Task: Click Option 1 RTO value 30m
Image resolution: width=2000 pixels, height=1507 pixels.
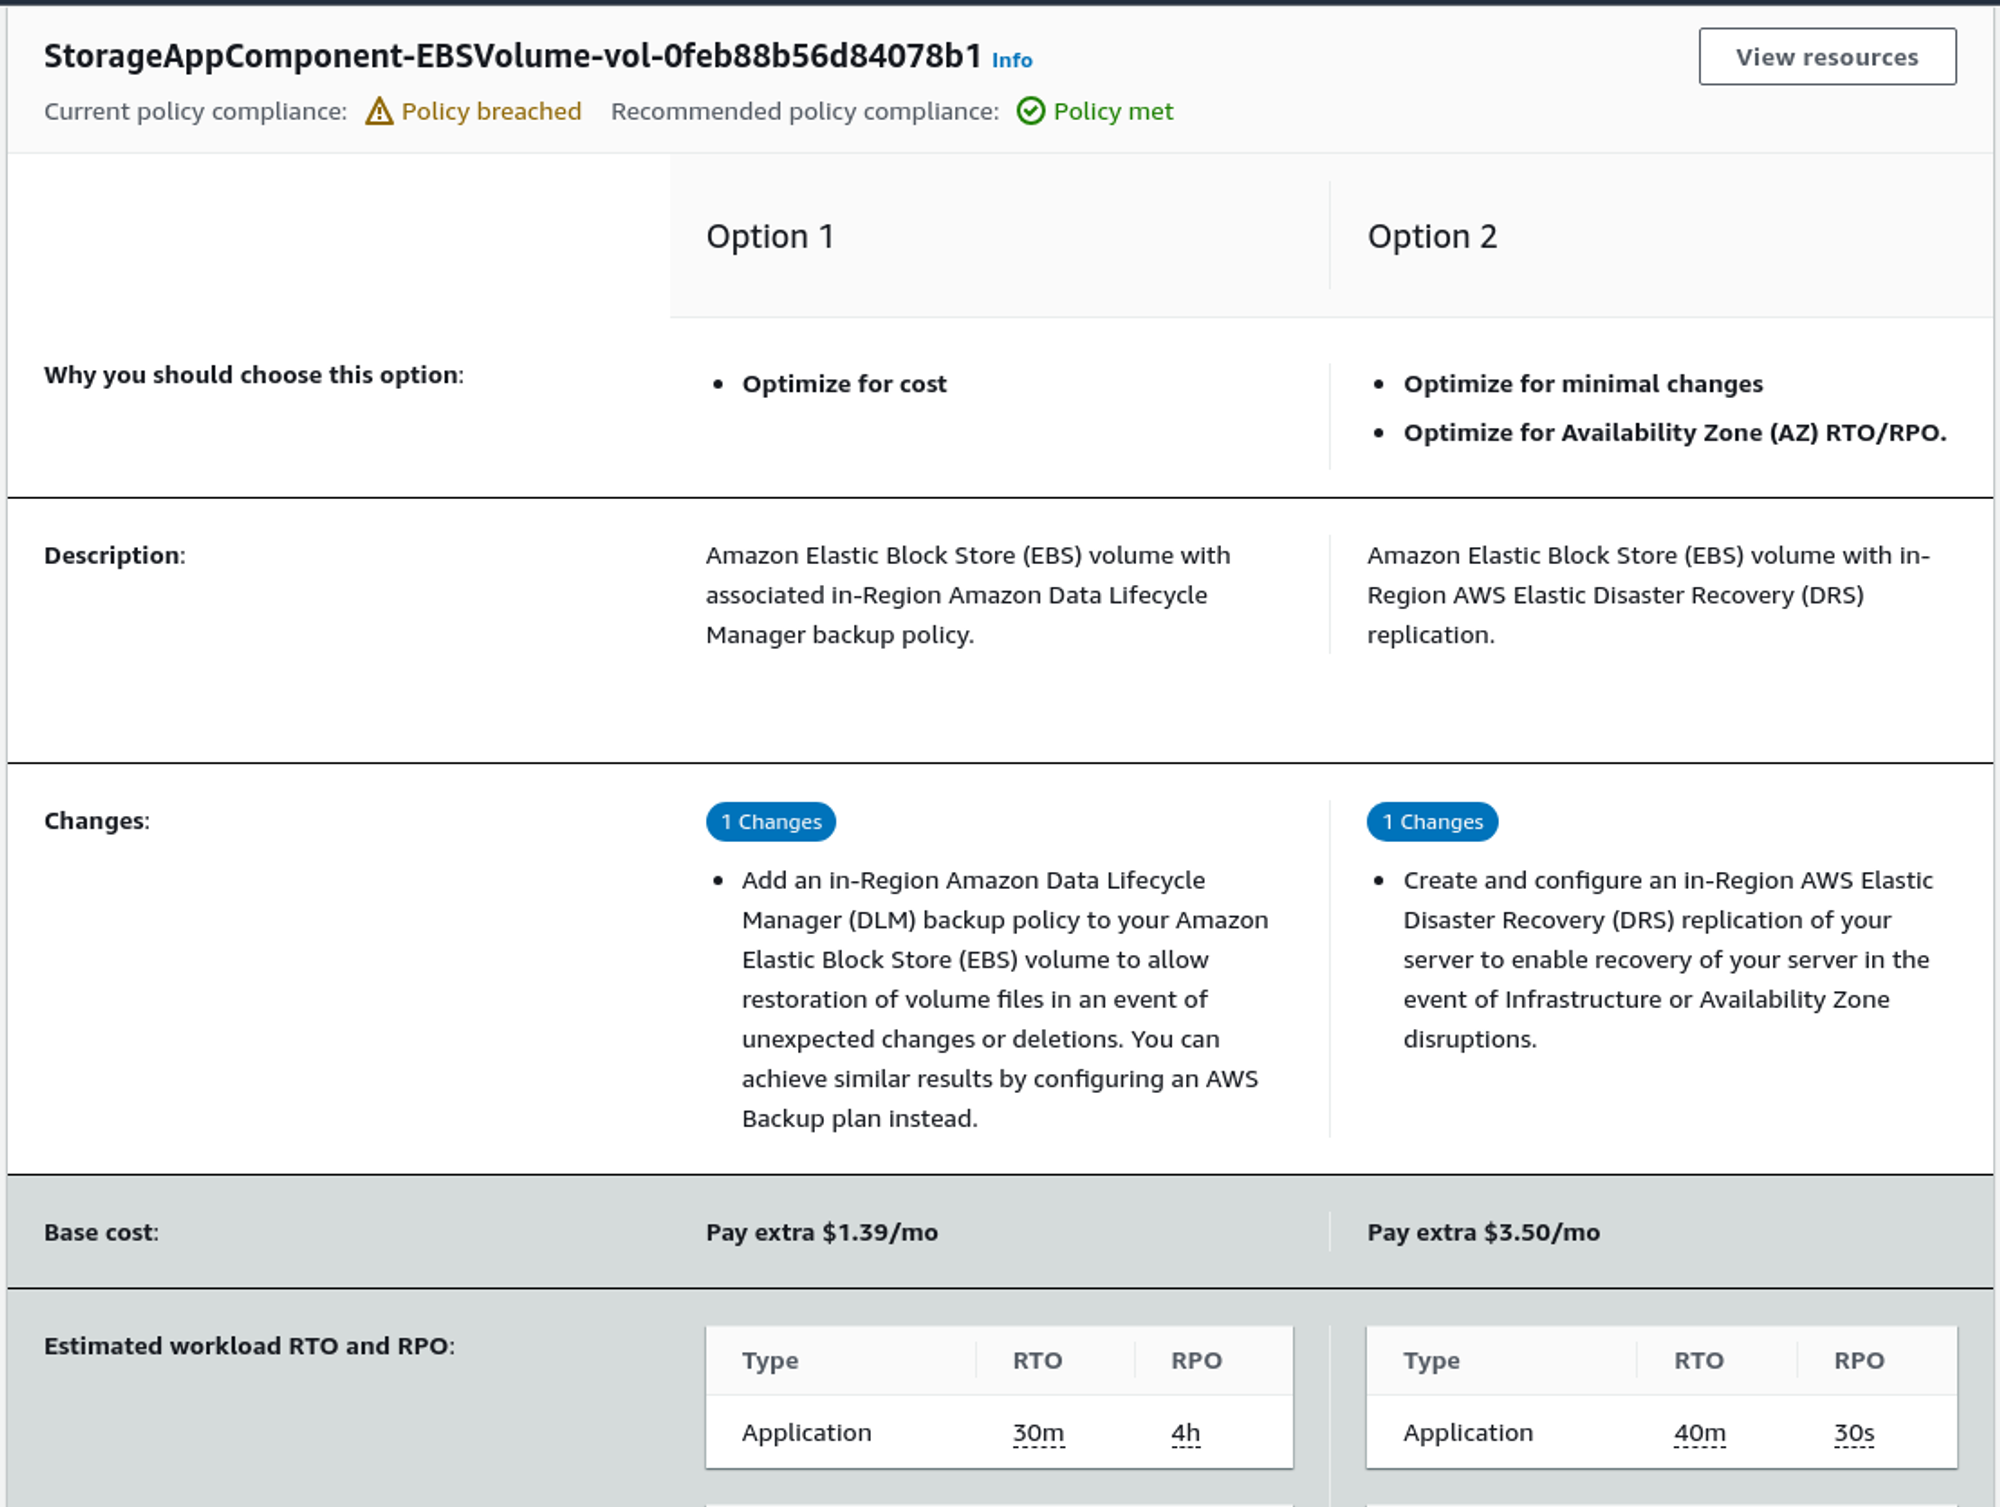Action: (1037, 1433)
